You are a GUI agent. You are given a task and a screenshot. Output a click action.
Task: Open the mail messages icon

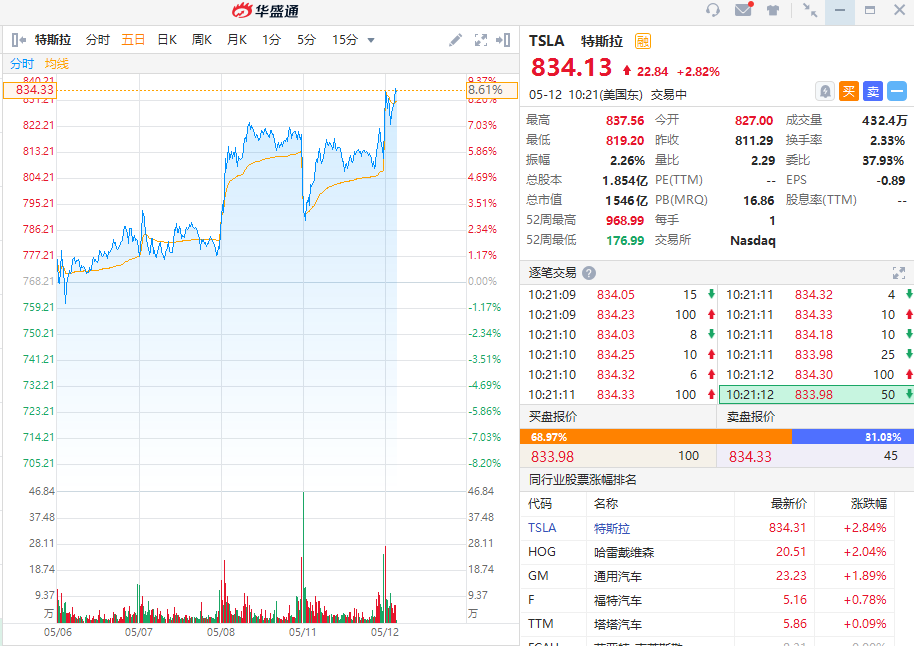point(743,9)
